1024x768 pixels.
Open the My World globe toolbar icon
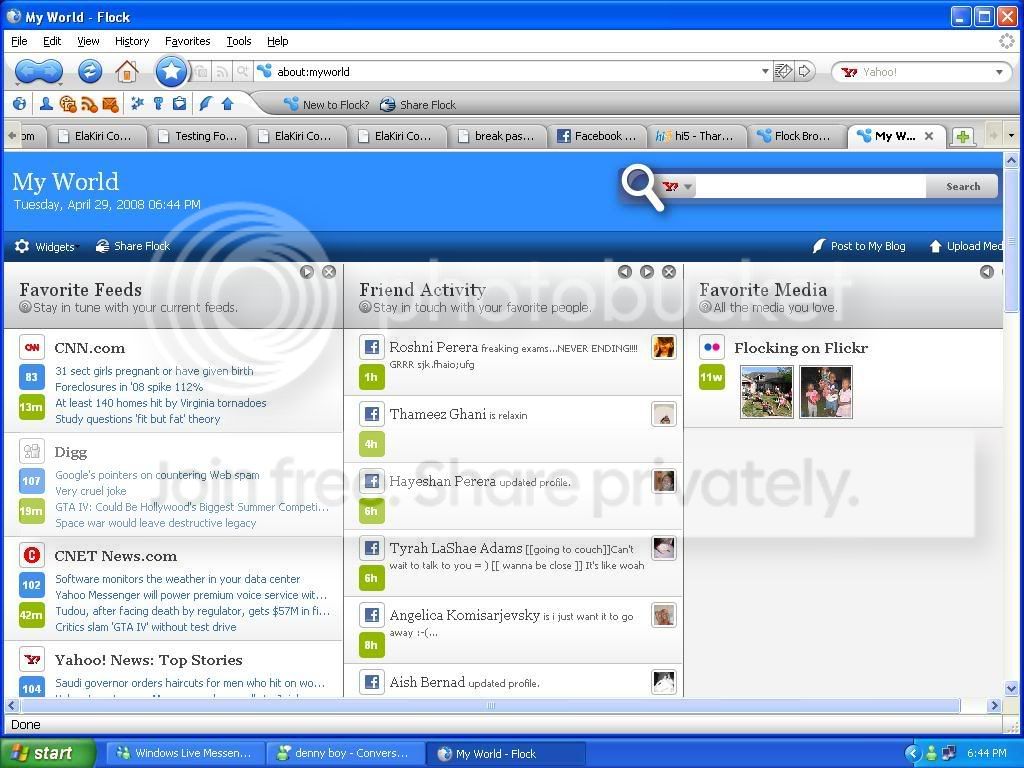(x=20, y=104)
